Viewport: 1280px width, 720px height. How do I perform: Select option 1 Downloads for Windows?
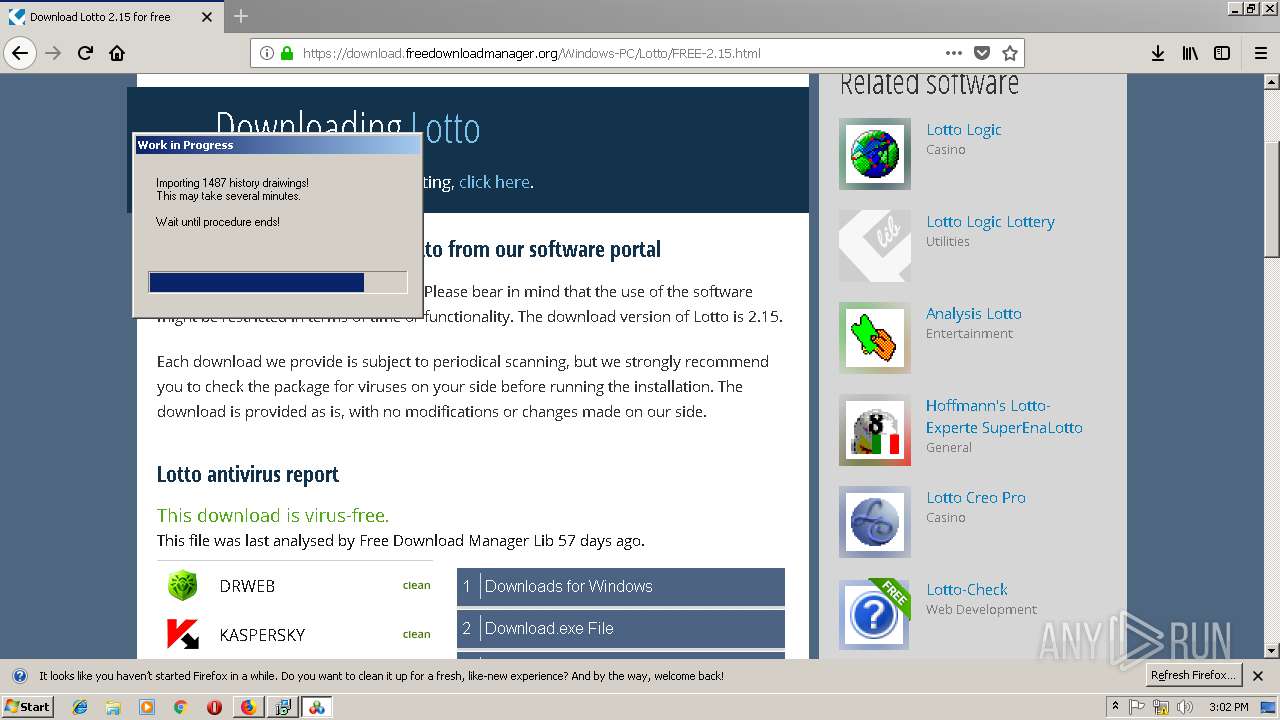coord(621,587)
